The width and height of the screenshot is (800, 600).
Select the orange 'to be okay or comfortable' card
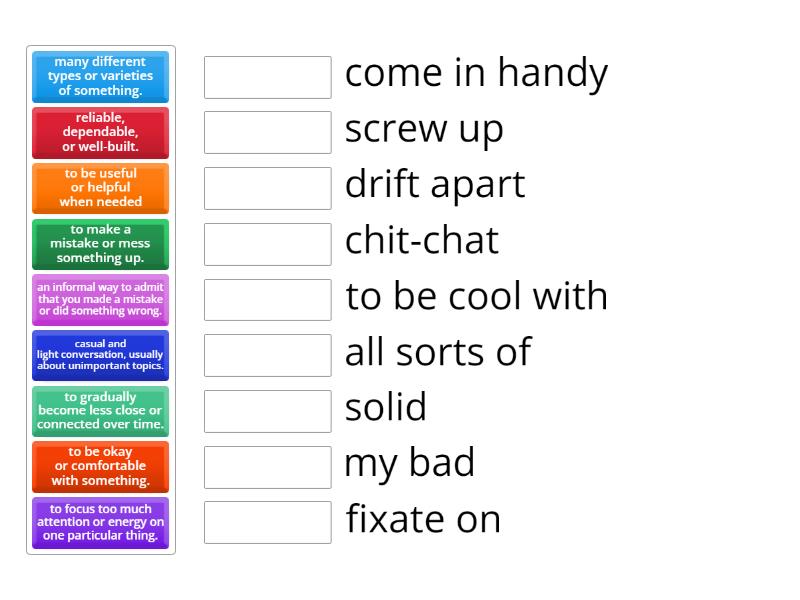click(100, 466)
